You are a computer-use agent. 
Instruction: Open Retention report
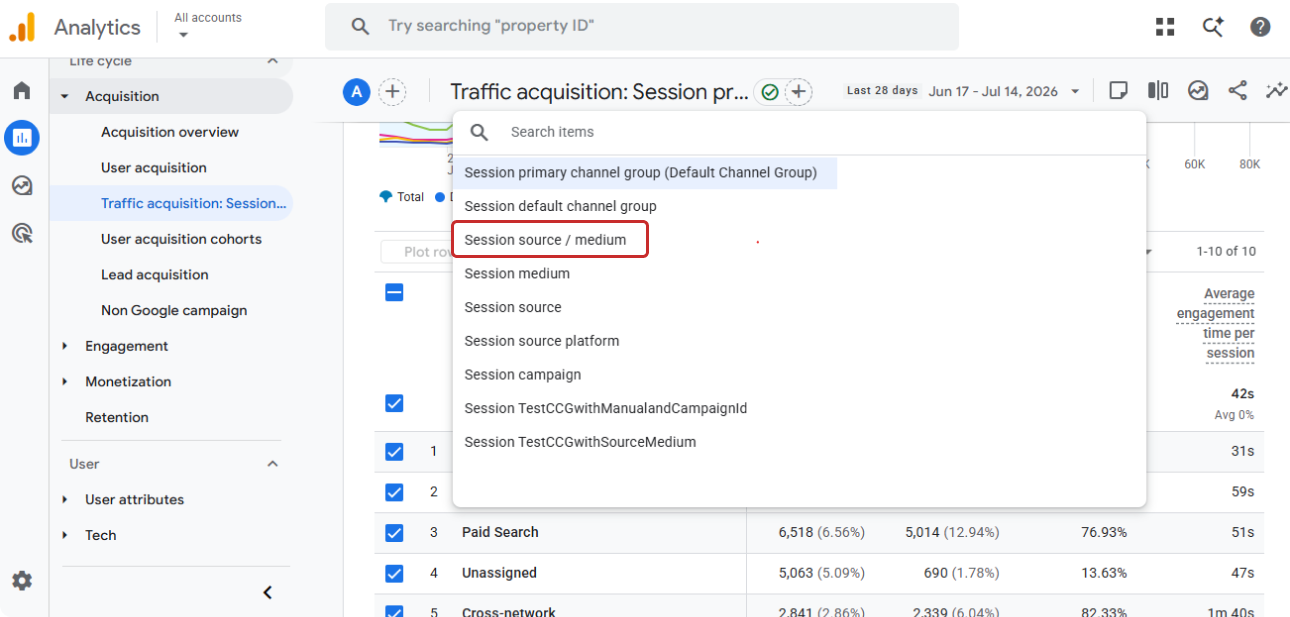(117, 418)
